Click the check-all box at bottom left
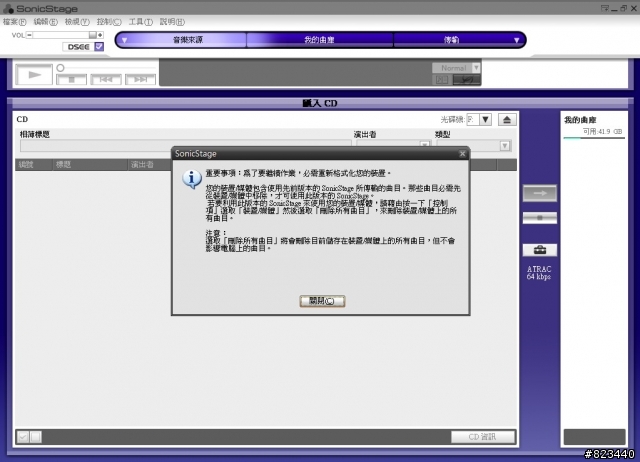The height and width of the screenshot is (462, 640). tap(23, 437)
